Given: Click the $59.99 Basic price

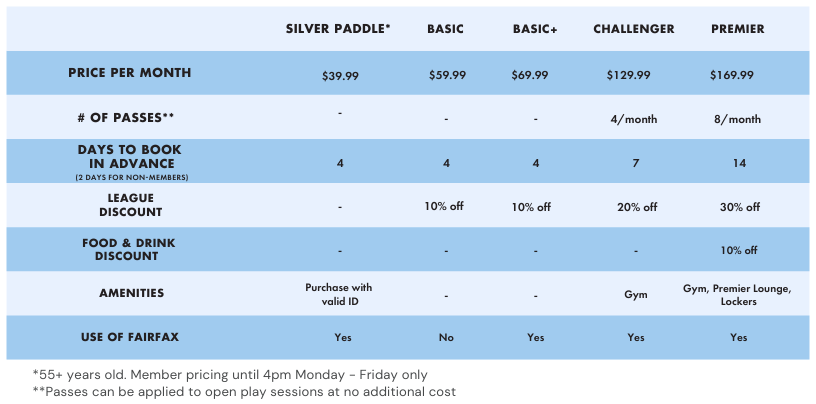Looking at the screenshot, I should [x=446, y=75].
